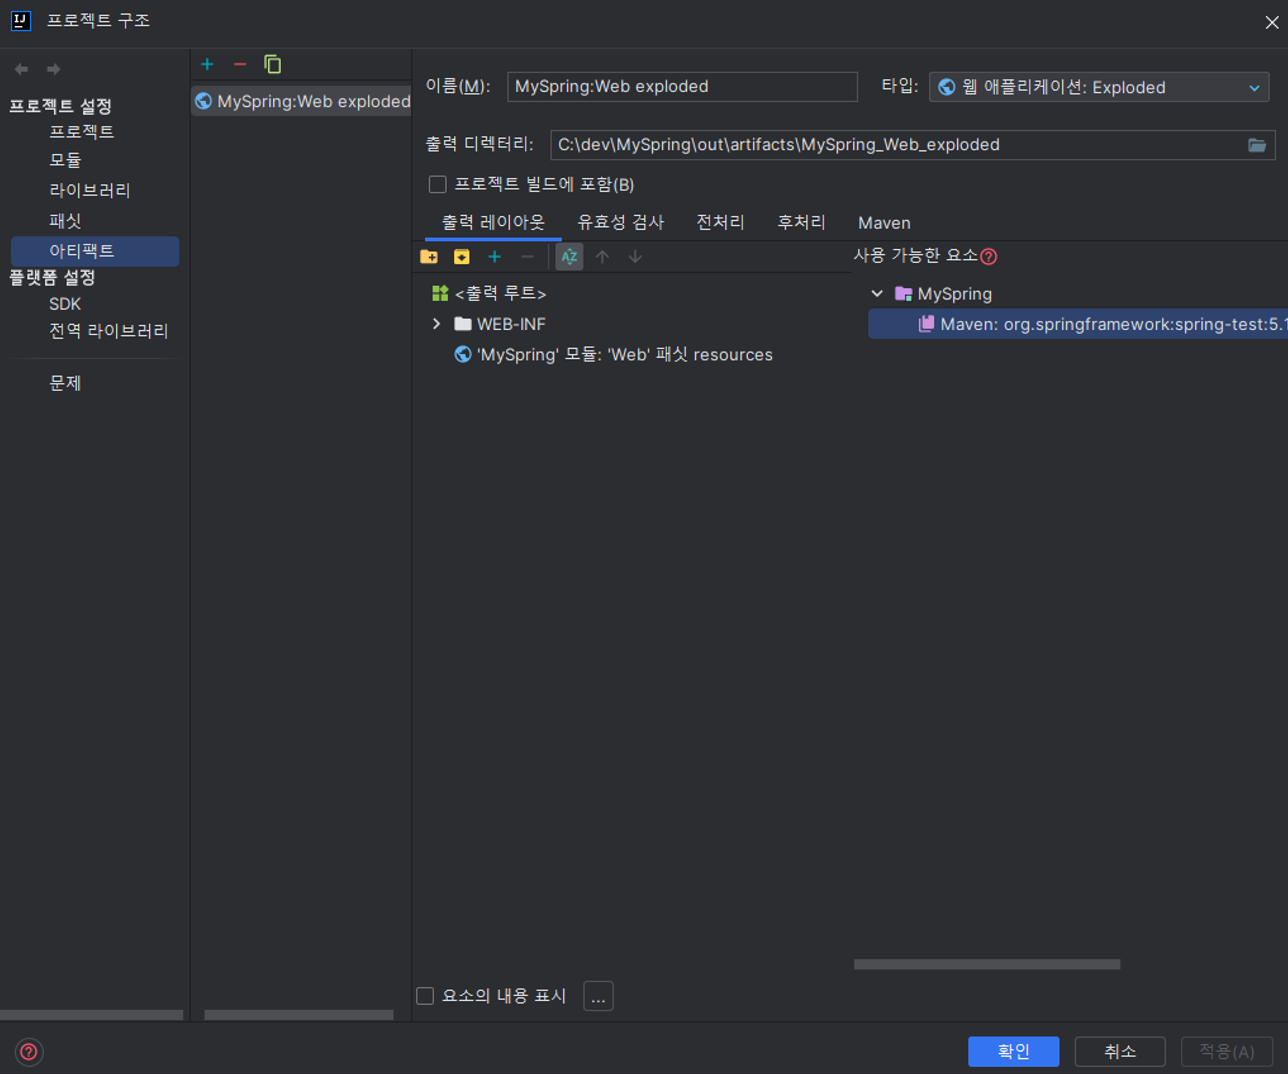Click settings sidebar horizontal scrollbar
This screenshot has width=1288, height=1074.
pyautogui.click(x=92, y=1014)
